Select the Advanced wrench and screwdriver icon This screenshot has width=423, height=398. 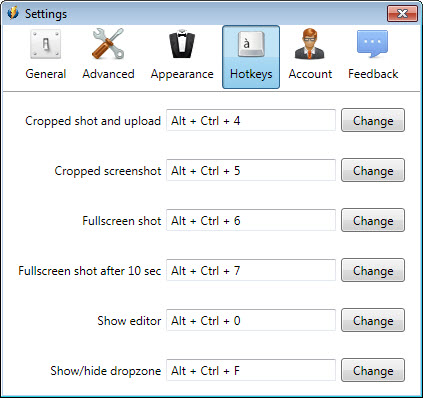(x=108, y=44)
